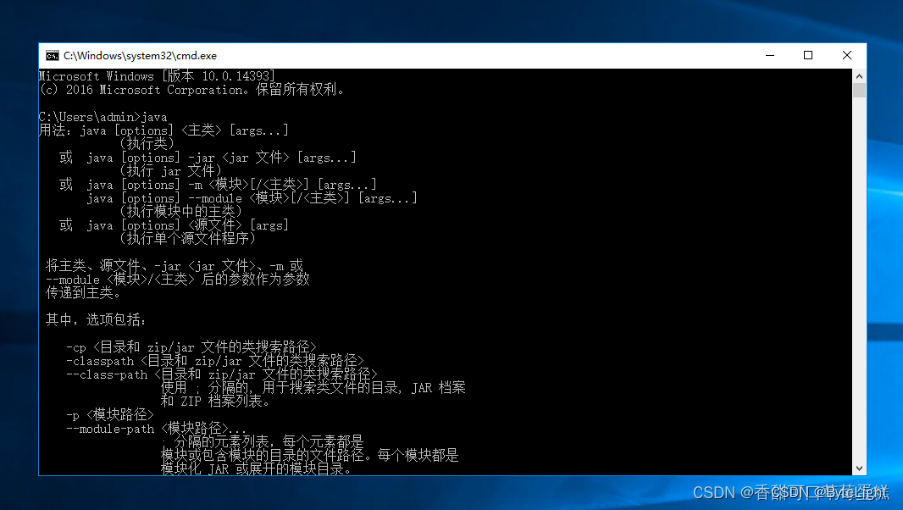Click the 'Microsoft Windows [版本 10.0.14393]' line
This screenshot has height=510, width=903.
(157, 76)
